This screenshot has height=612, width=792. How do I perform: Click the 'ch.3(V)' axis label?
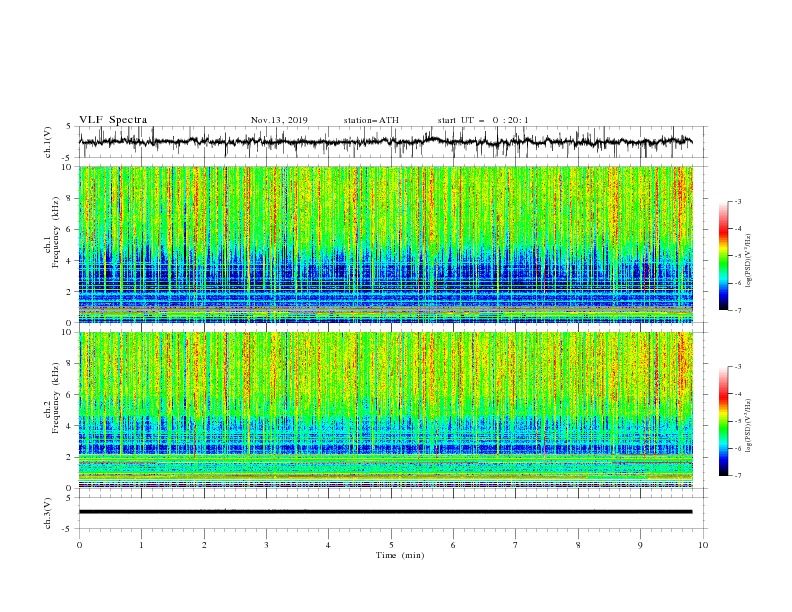[x=48, y=513]
